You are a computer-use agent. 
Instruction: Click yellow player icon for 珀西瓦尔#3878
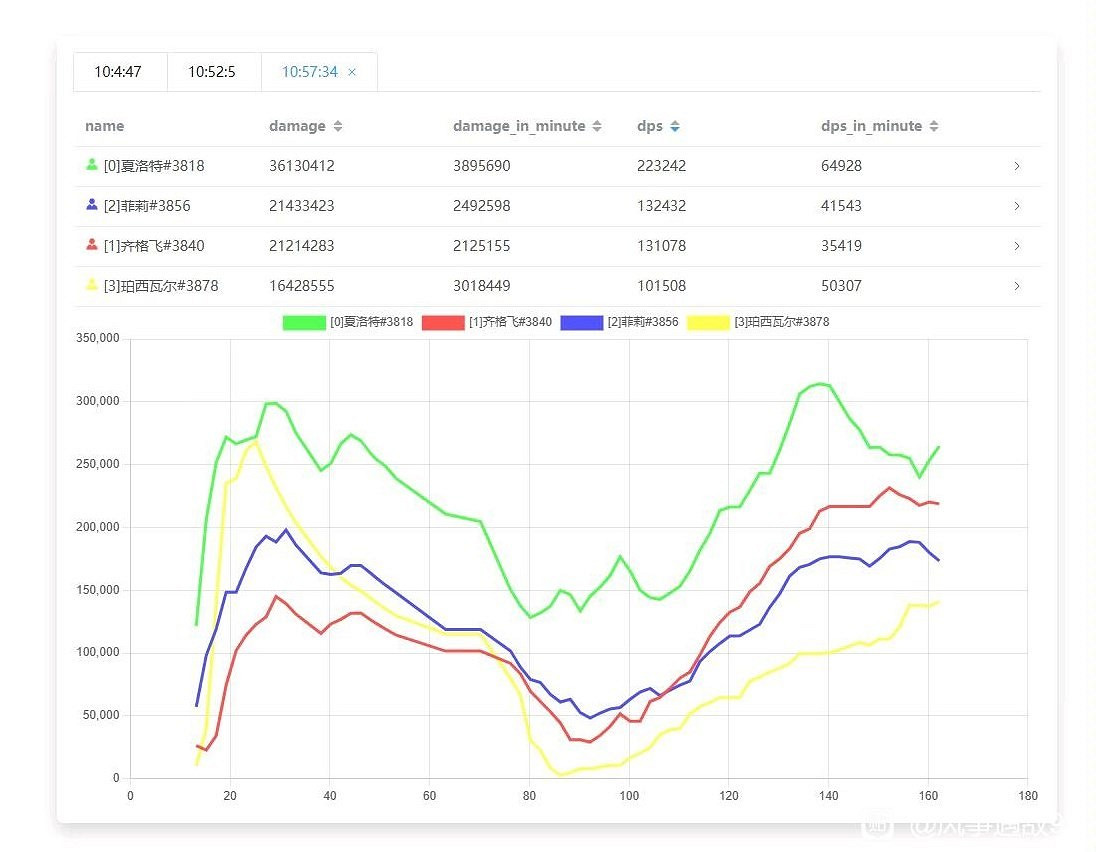92,285
